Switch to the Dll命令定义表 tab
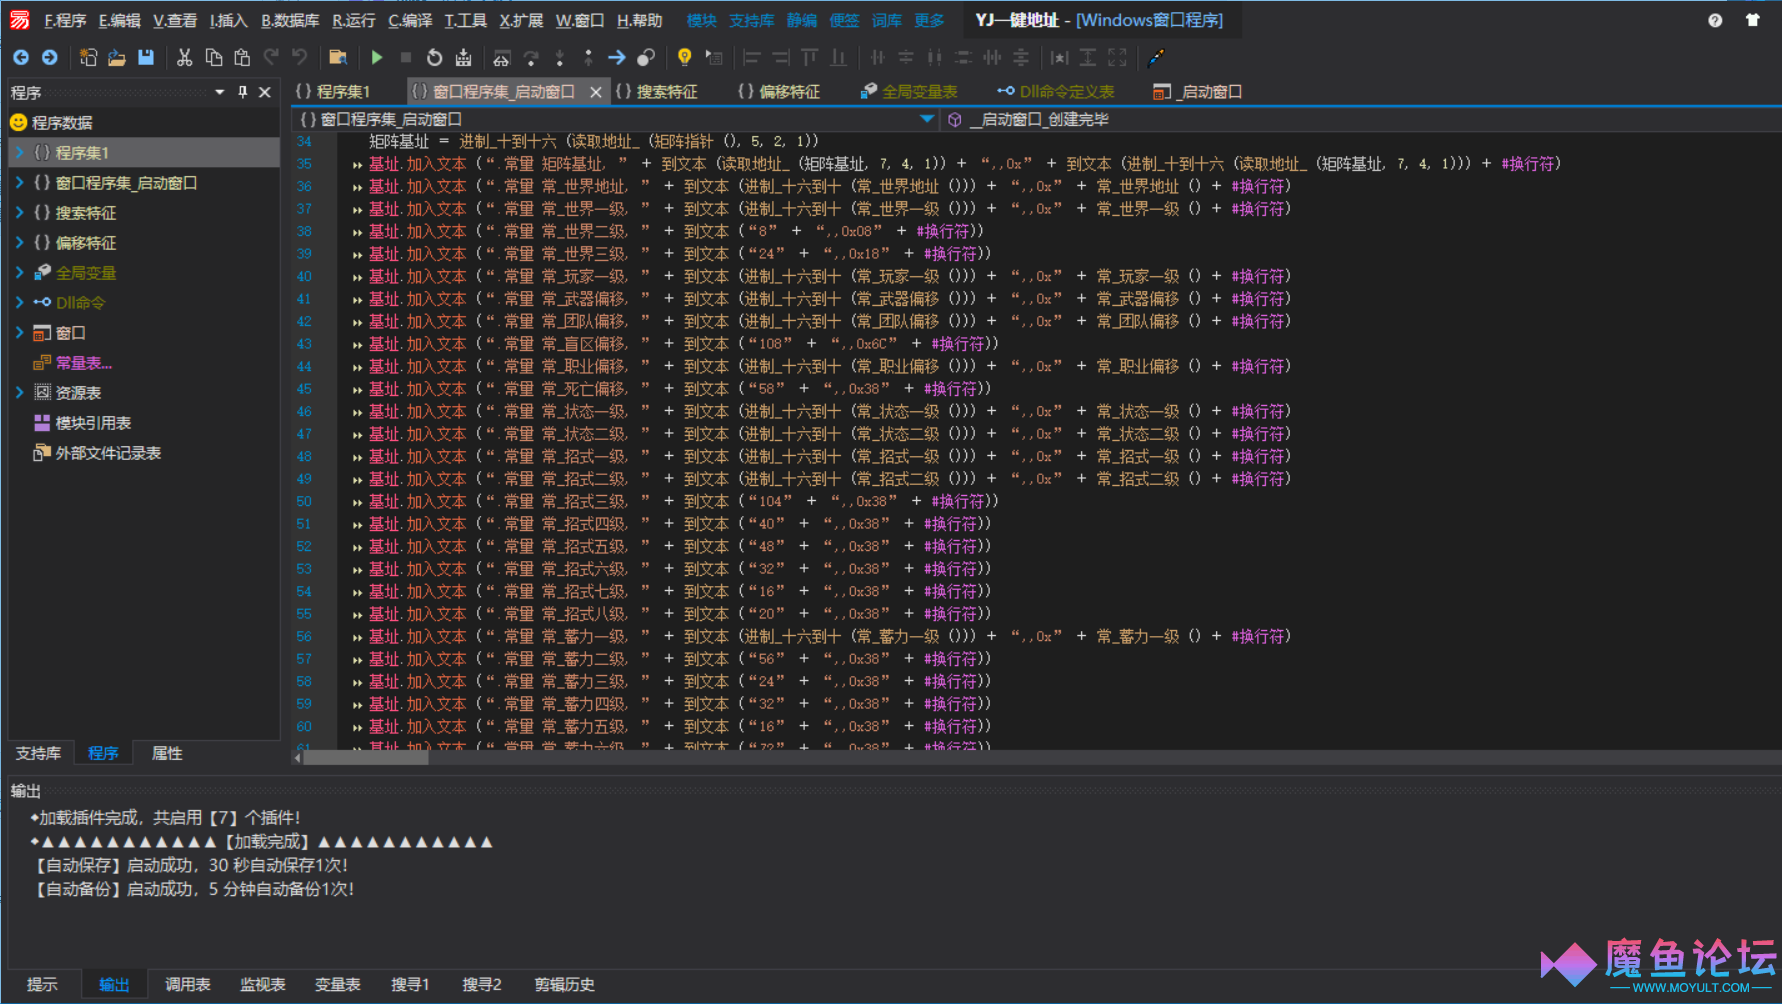Viewport: 1782px width, 1004px height. pos(1056,92)
